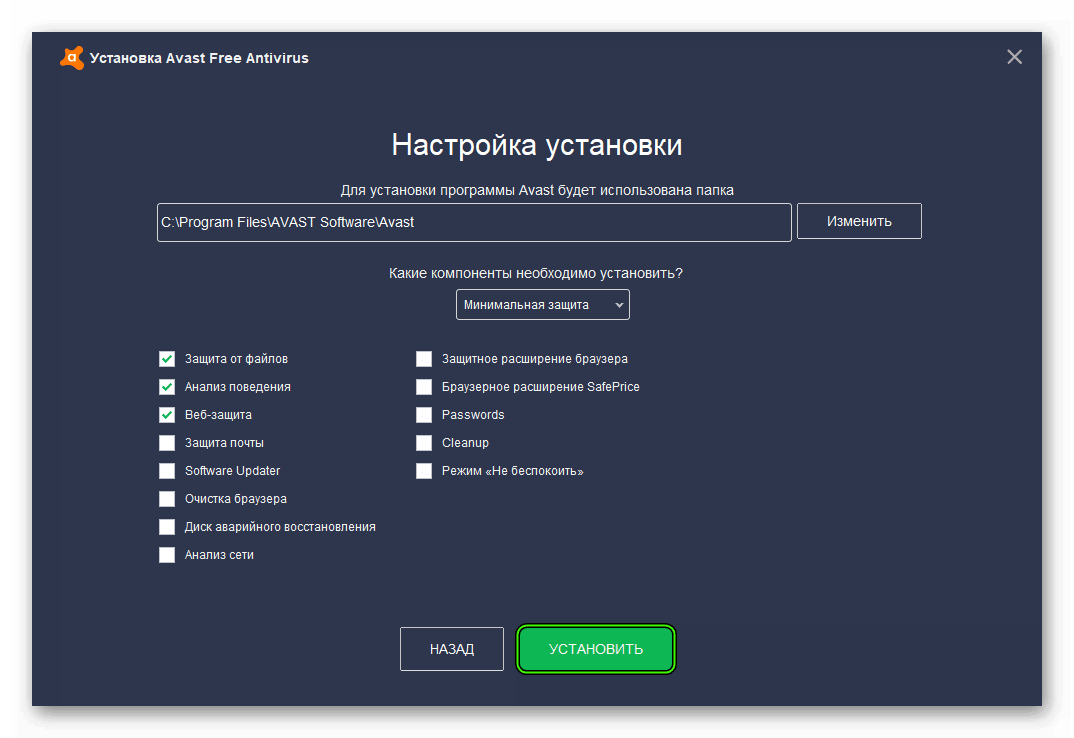This screenshot has width=1074, height=738.
Task: Click the Avast logo icon in title
Action: pyautogui.click(x=72, y=58)
